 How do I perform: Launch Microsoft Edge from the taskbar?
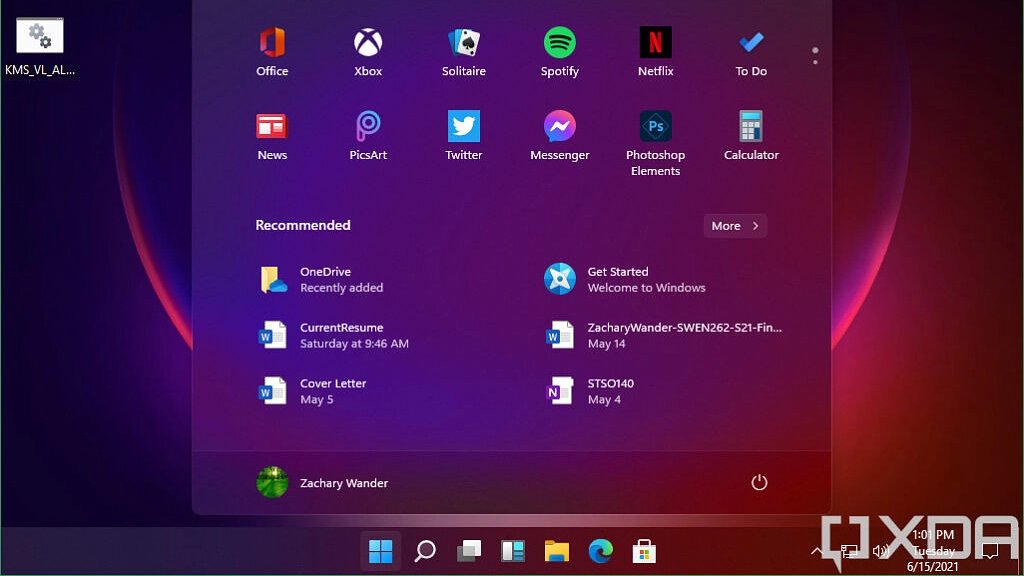click(600, 551)
